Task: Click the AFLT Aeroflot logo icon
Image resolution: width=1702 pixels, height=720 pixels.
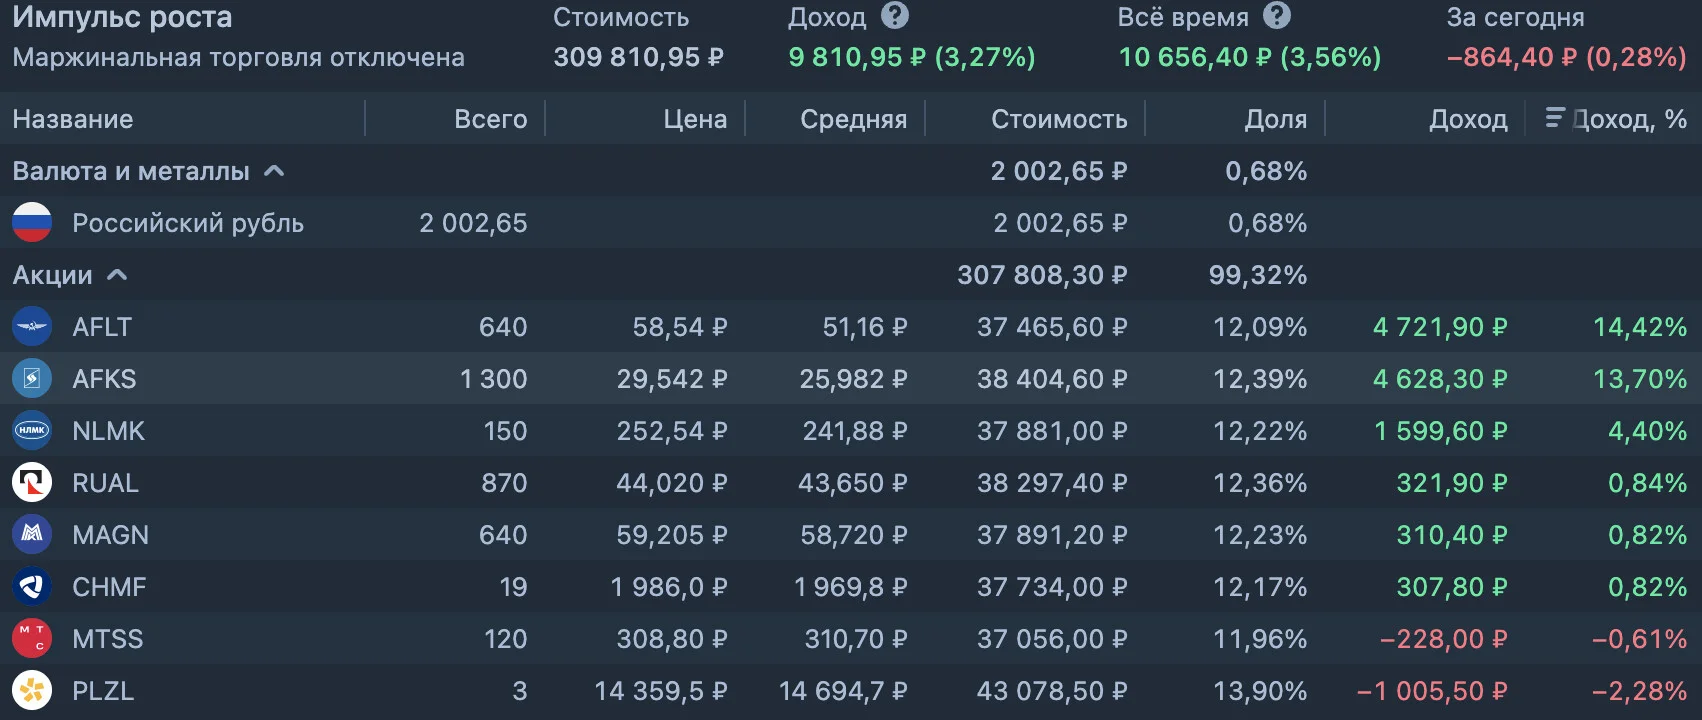Action: pos(32,327)
